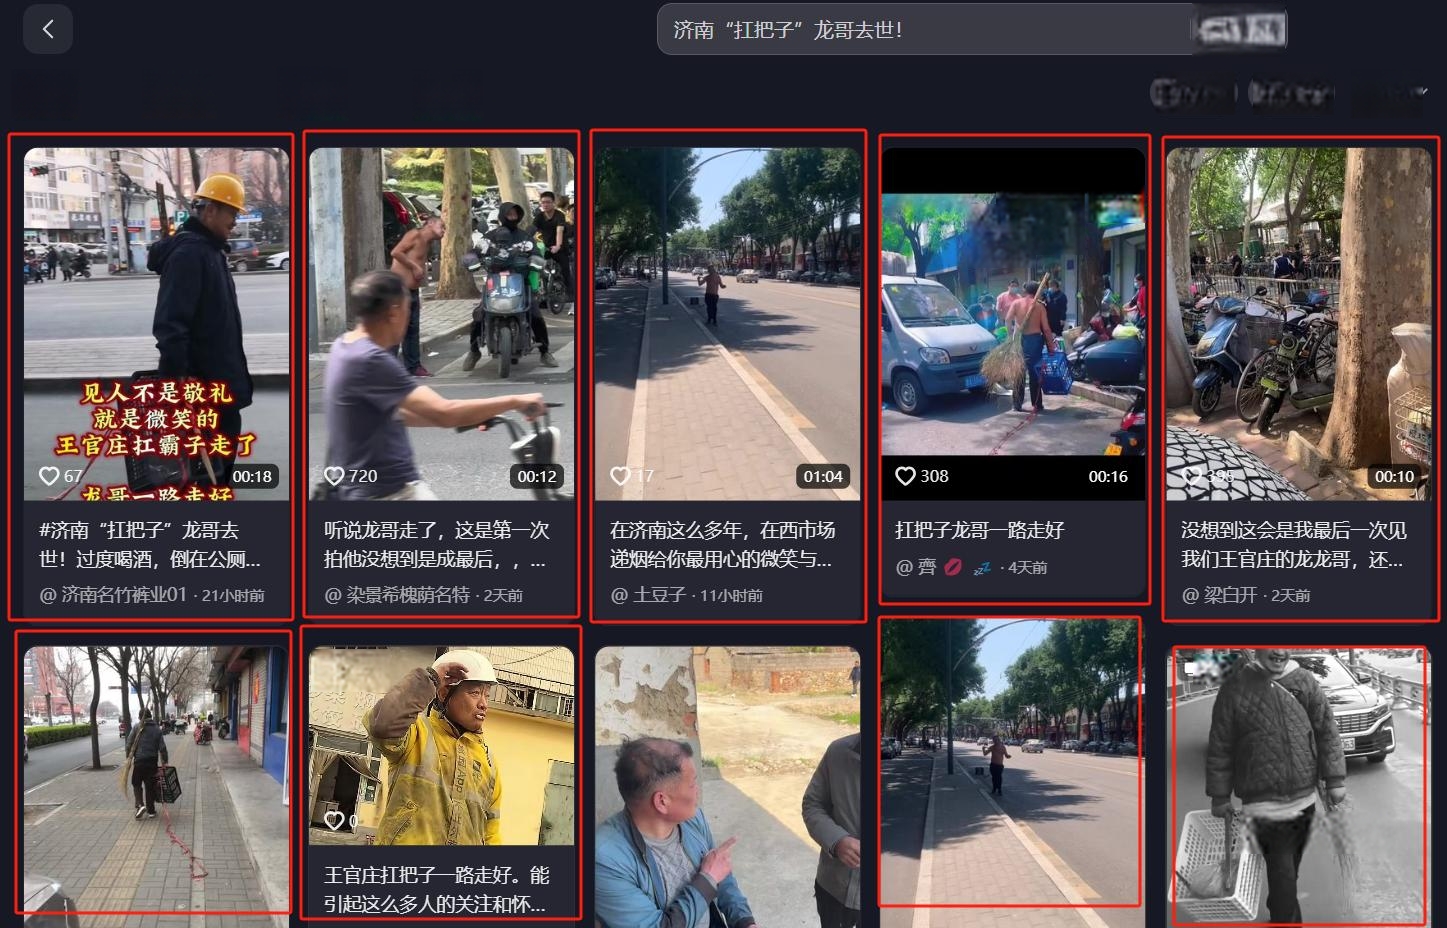Click the 21小时前 timestamp
Screen dimensions: 1447x928
coord(233,595)
